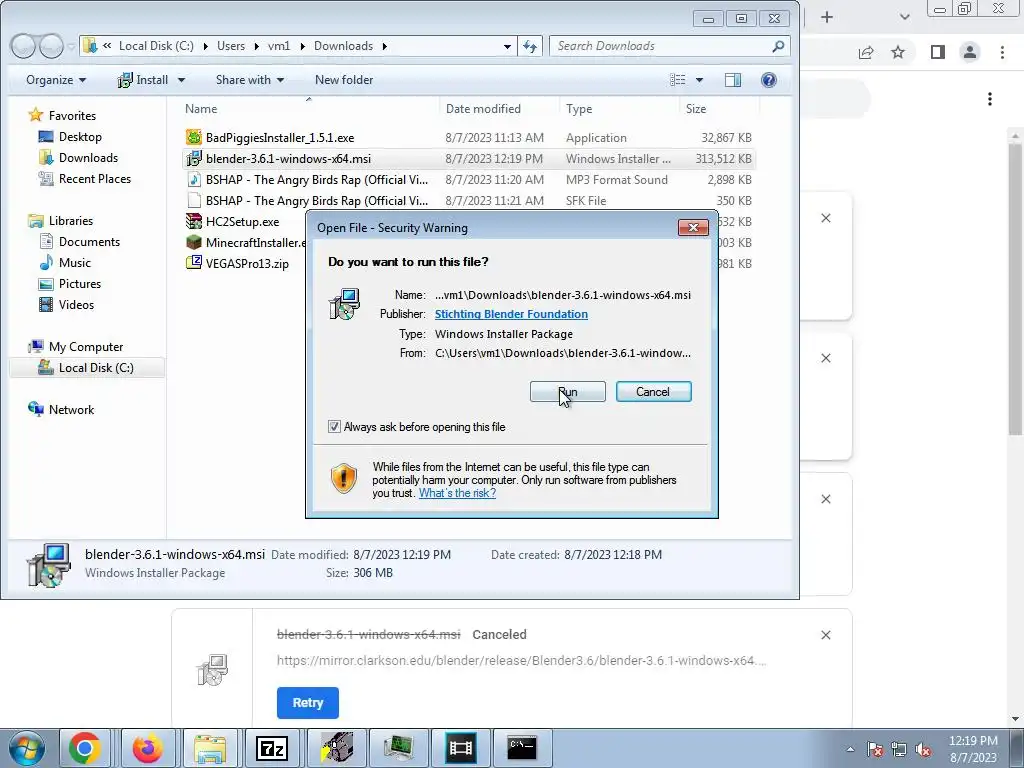Screen dimensions: 1024x768
Task: Show hidden system tray icons arrow
Action: (x=850, y=750)
